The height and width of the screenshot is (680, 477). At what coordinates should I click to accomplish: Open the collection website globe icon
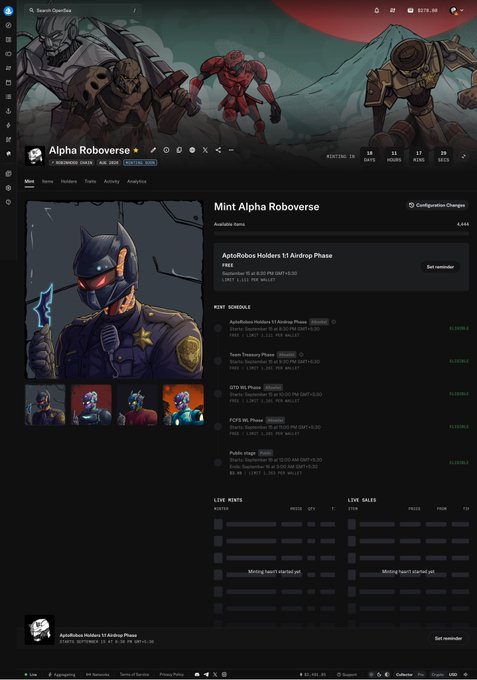[192, 150]
